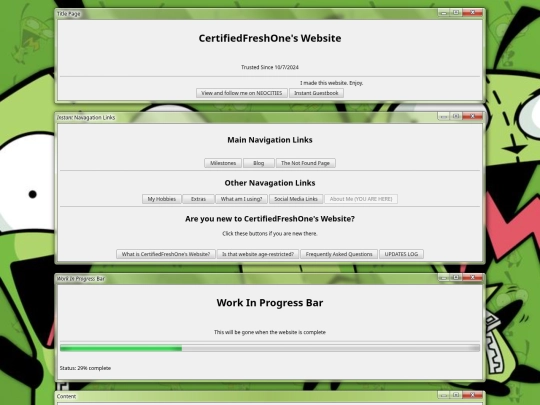Maximize the Content window
The image size is (540, 405).
(456, 395)
